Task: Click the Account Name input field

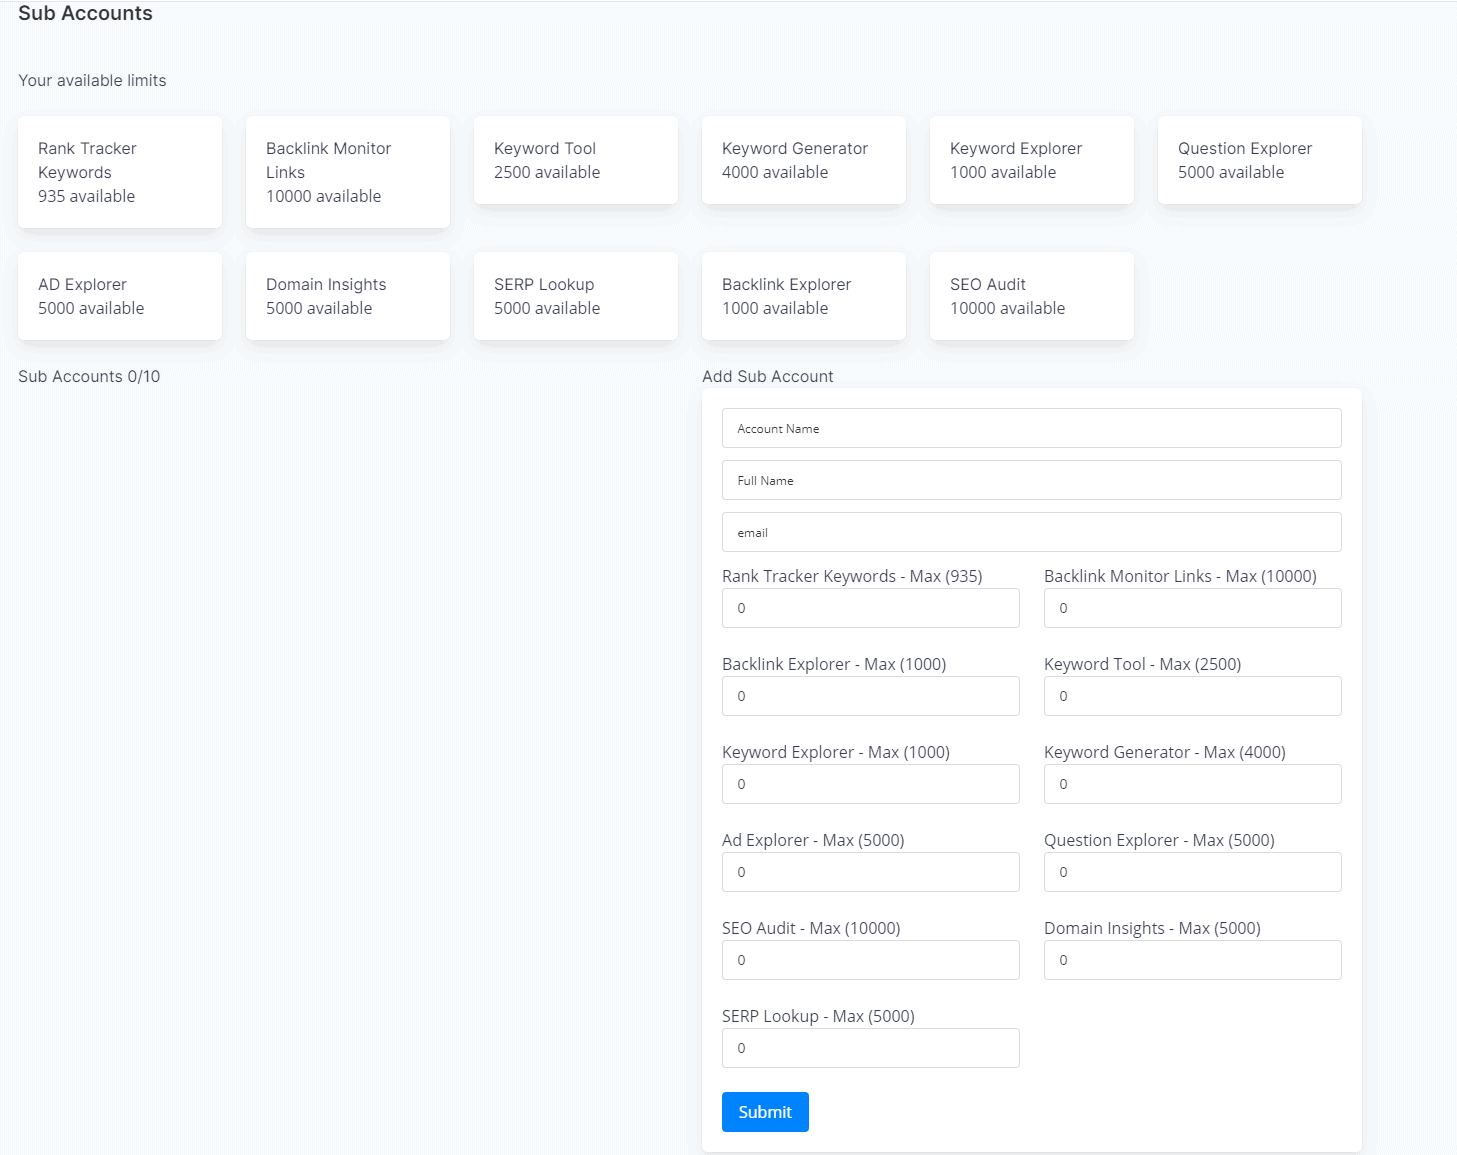Action: click(x=1031, y=428)
